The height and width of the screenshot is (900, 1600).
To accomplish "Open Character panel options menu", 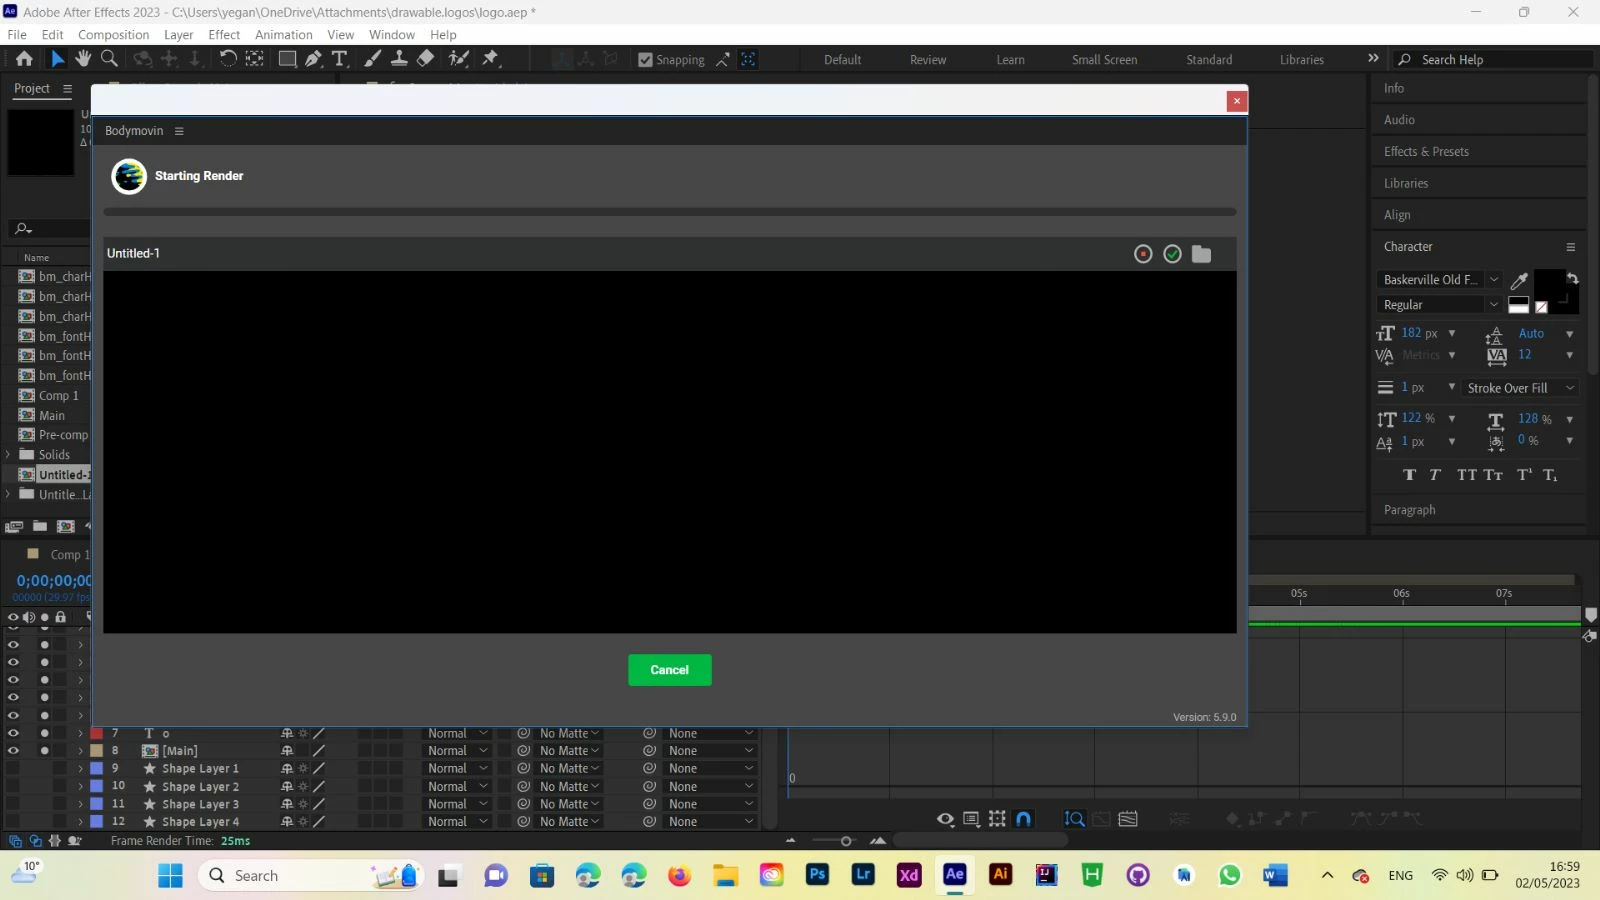I will coord(1570,247).
